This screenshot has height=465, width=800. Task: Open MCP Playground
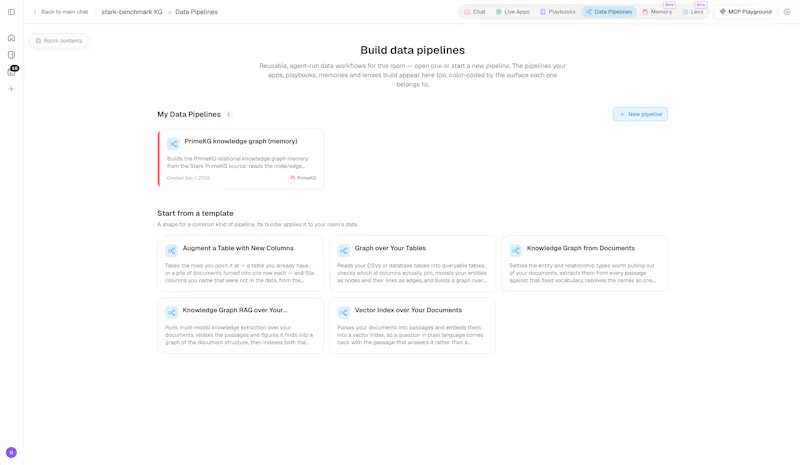click(x=745, y=12)
